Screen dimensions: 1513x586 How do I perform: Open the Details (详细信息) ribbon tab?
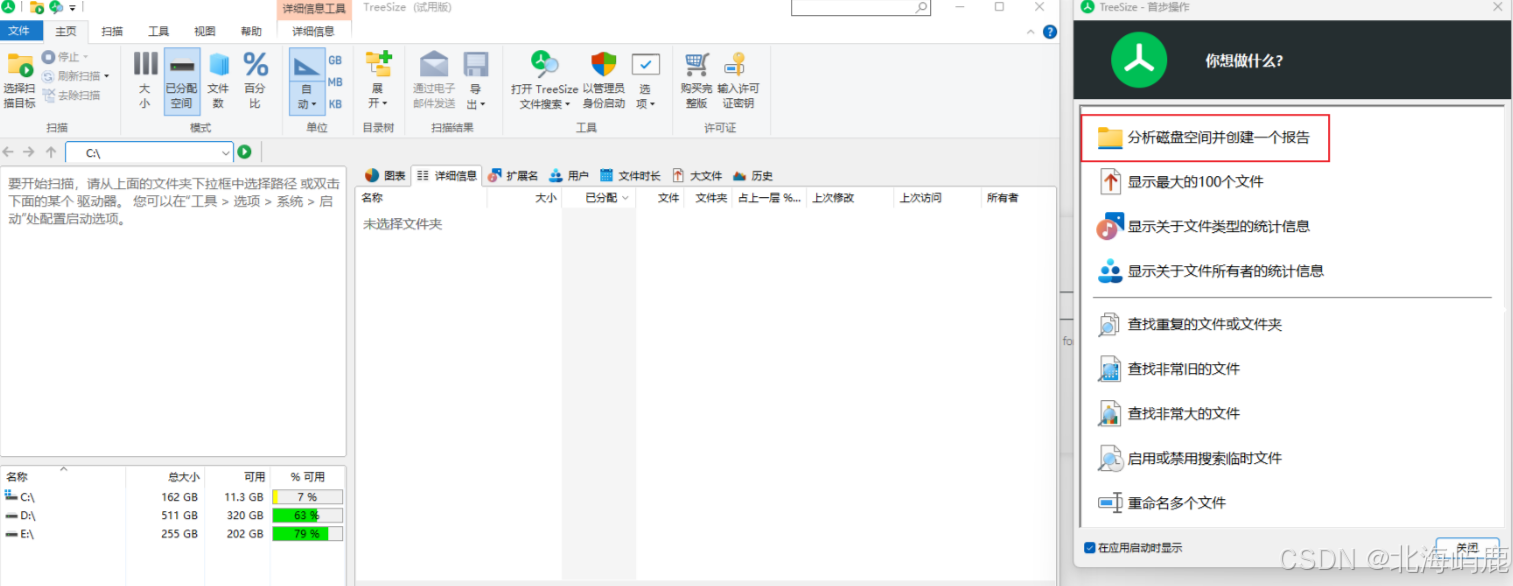point(313,31)
